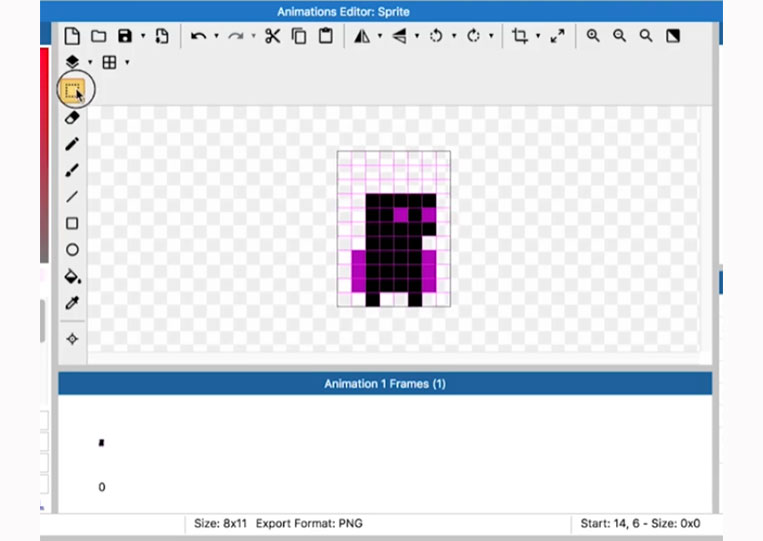Viewport: 763px width, 541px height.
Task: Reset zoom with plain magnifier icon
Action: tap(646, 36)
